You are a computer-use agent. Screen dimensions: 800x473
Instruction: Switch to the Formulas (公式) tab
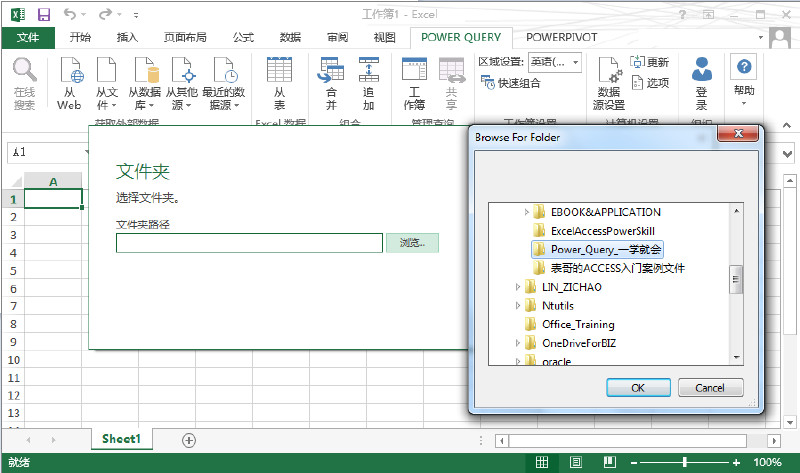[243, 37]
